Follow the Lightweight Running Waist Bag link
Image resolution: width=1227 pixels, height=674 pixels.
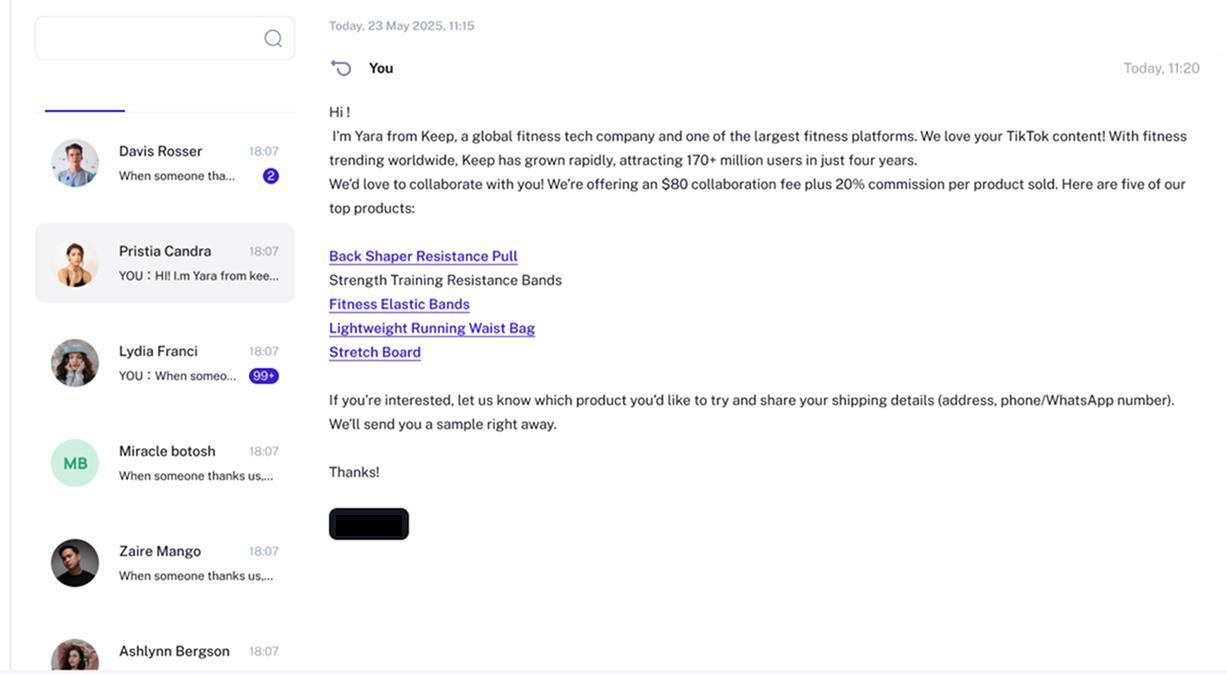(432, 328)
